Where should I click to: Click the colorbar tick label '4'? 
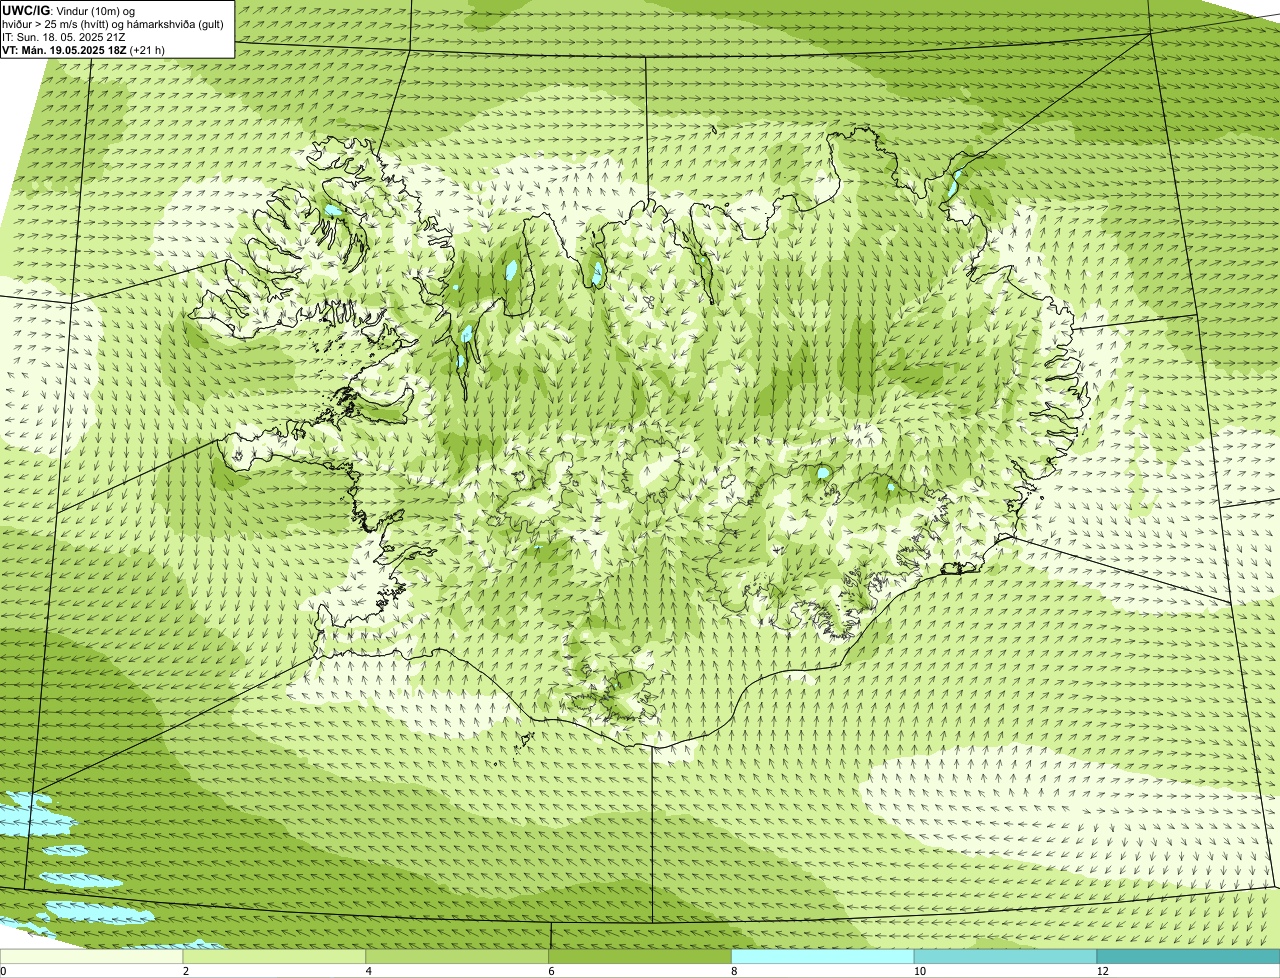(368, 971)
